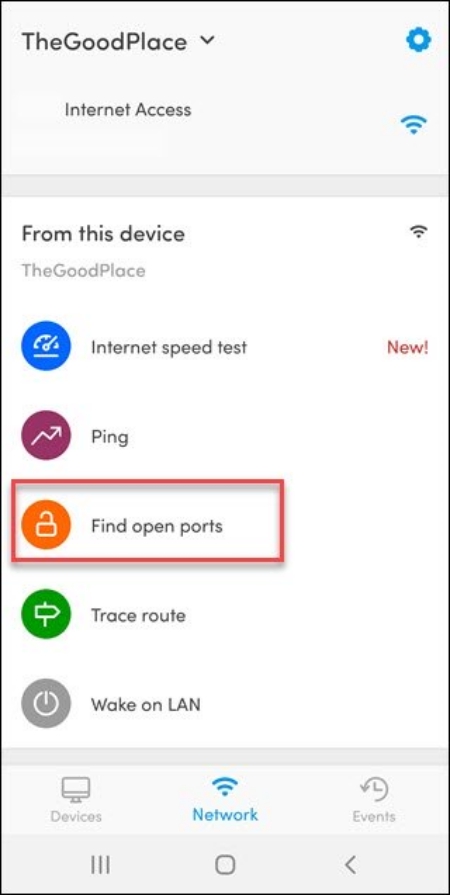The width and height of the screenshot is (450, 895).
Task: Expand the TheGoodPlace network dropdown chevron
Action: point(207,41)
